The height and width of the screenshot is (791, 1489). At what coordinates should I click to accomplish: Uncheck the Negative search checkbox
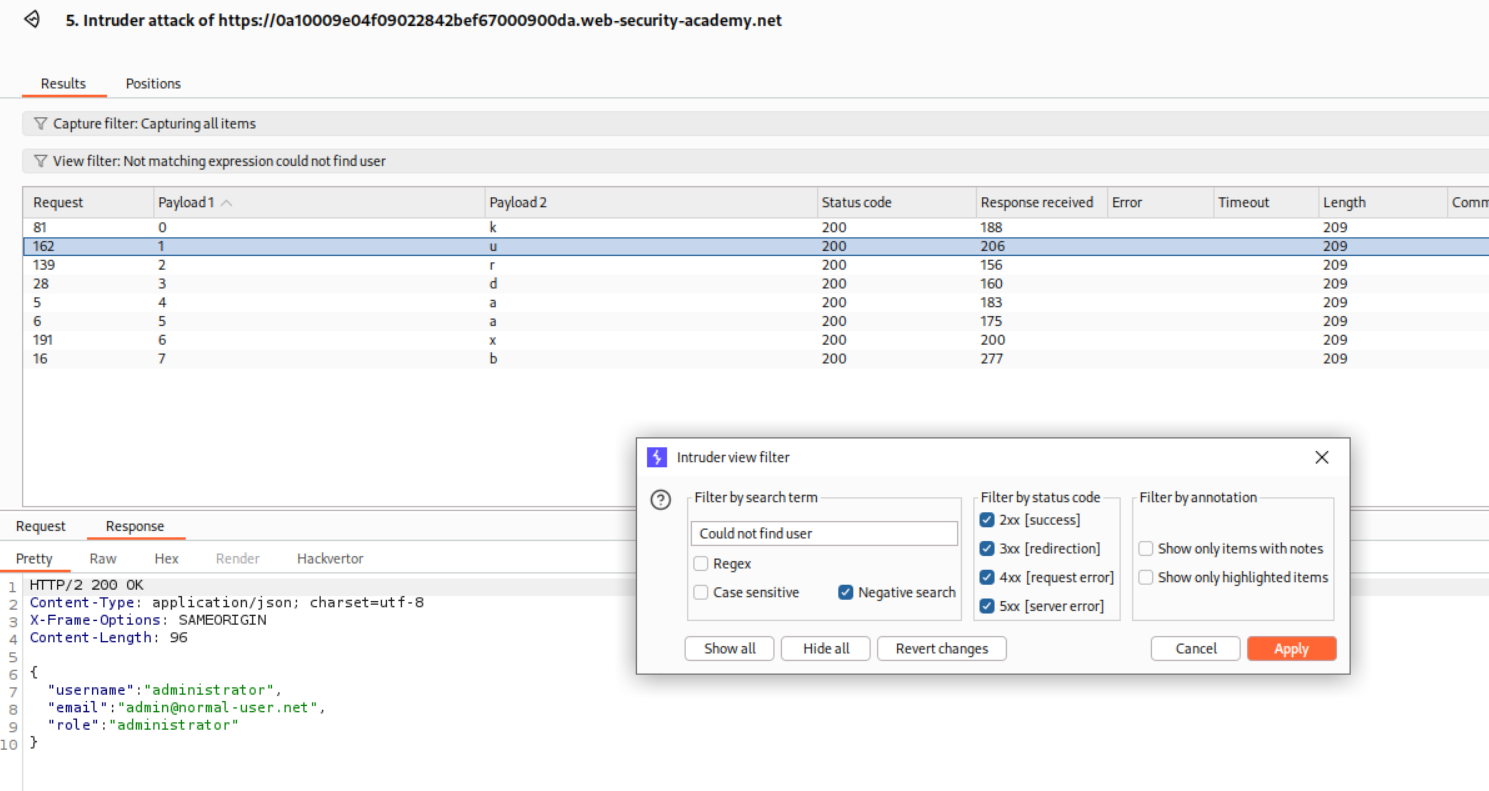(846, 592)
